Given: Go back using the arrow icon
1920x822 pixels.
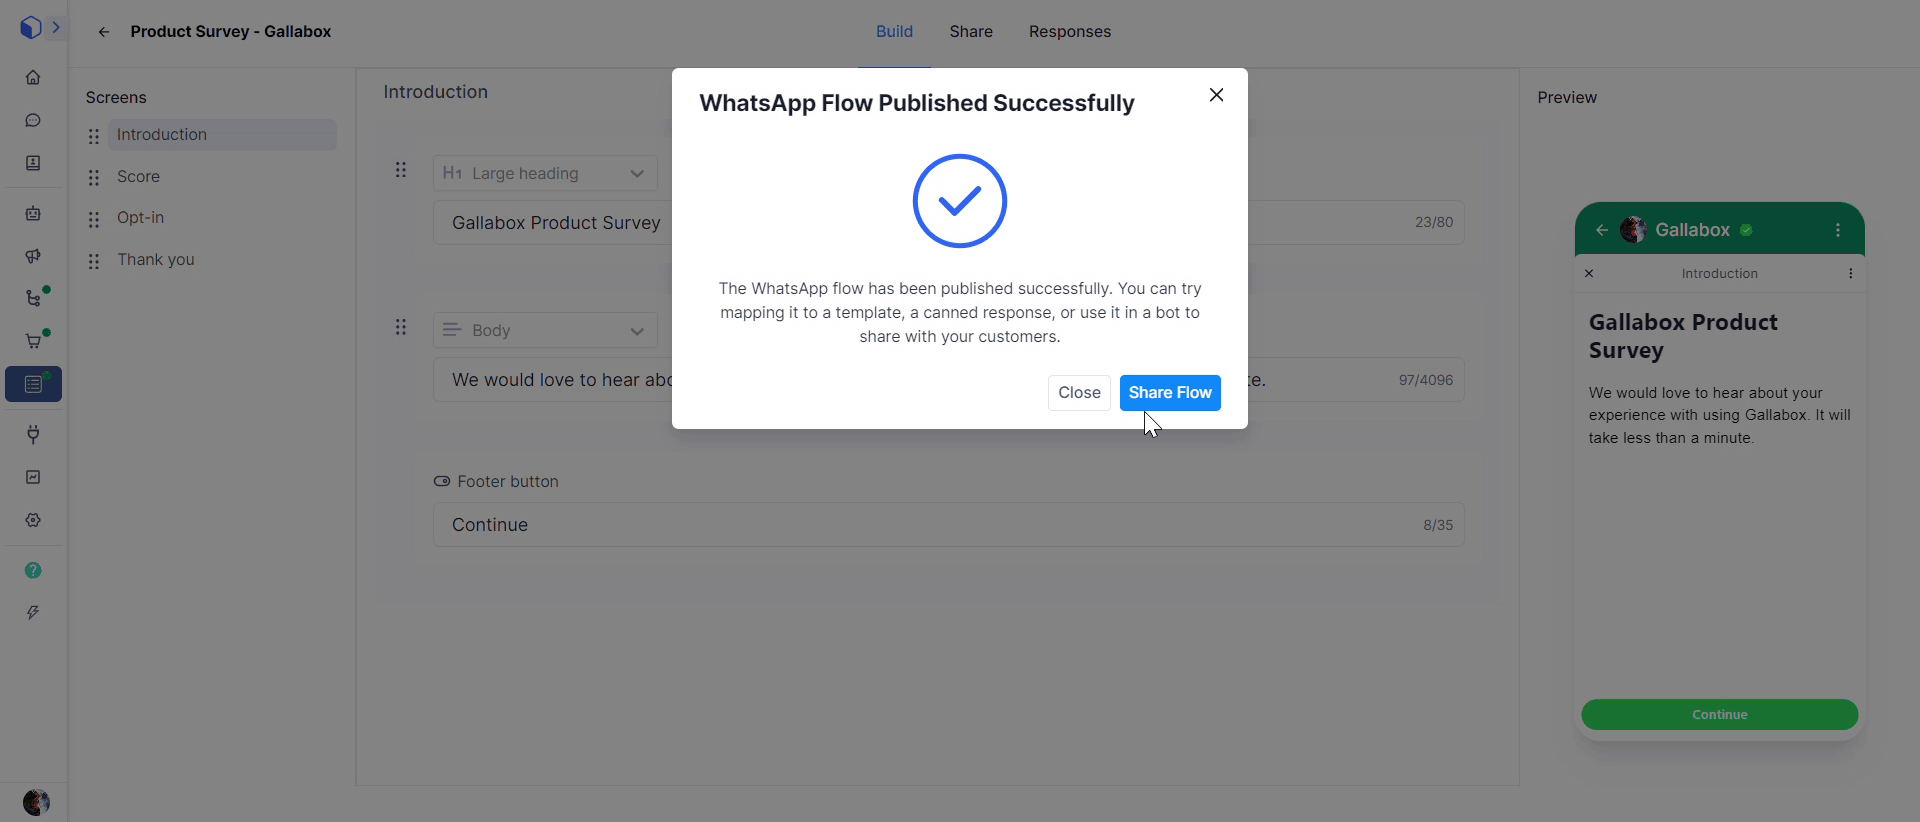Looking at the screenshot, I should tap(104, 32).
